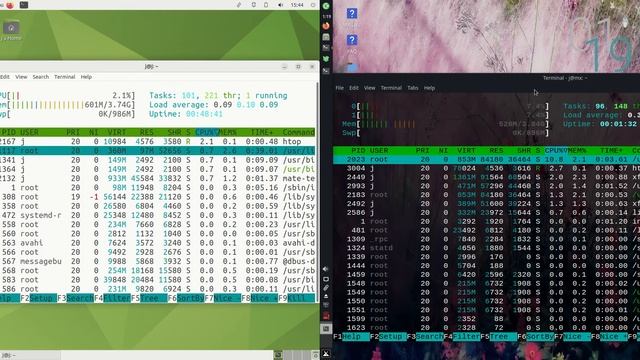The height and width of the screenshot is (360, 640).
Task: Select the messagebu process row in left htop
Action: pos(158,261)
